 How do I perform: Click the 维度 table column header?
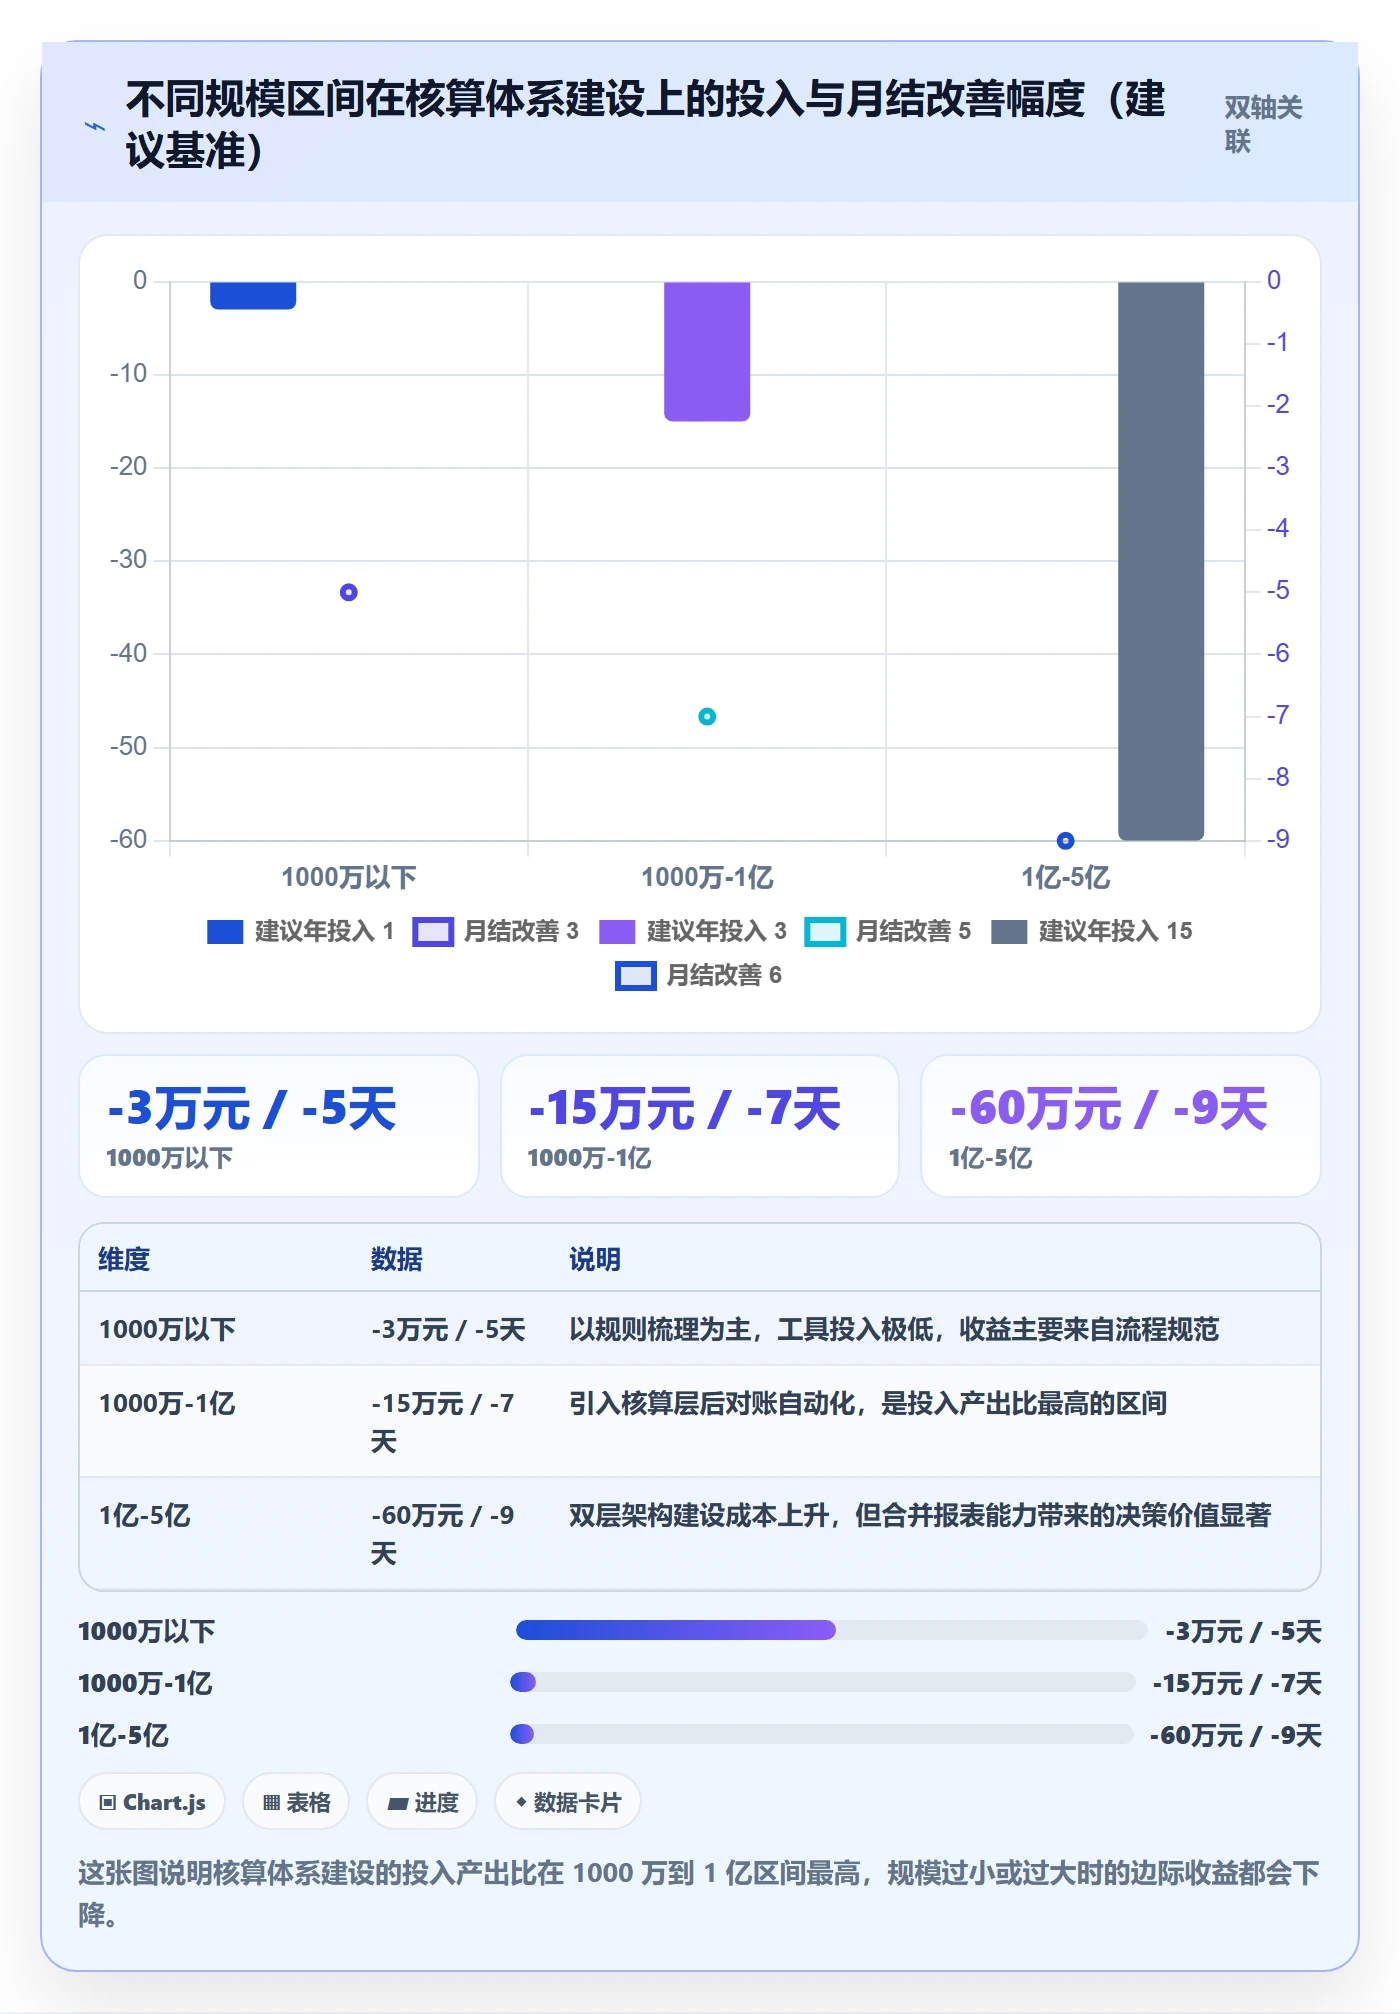tap(124, 1259)
